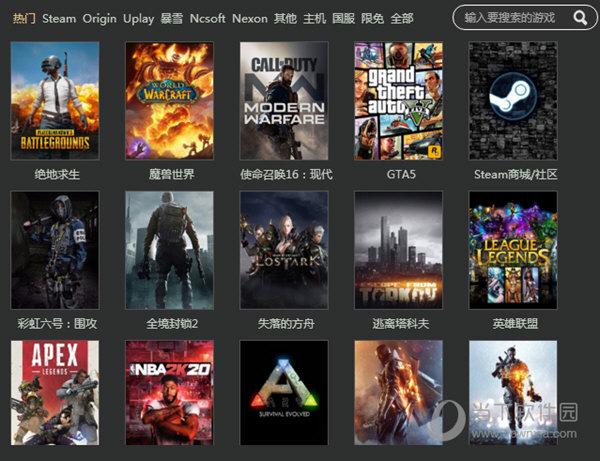This screenshot has height=461, width=600.
Task: Select the Lost Ark cover
Action: coord(284,250)
